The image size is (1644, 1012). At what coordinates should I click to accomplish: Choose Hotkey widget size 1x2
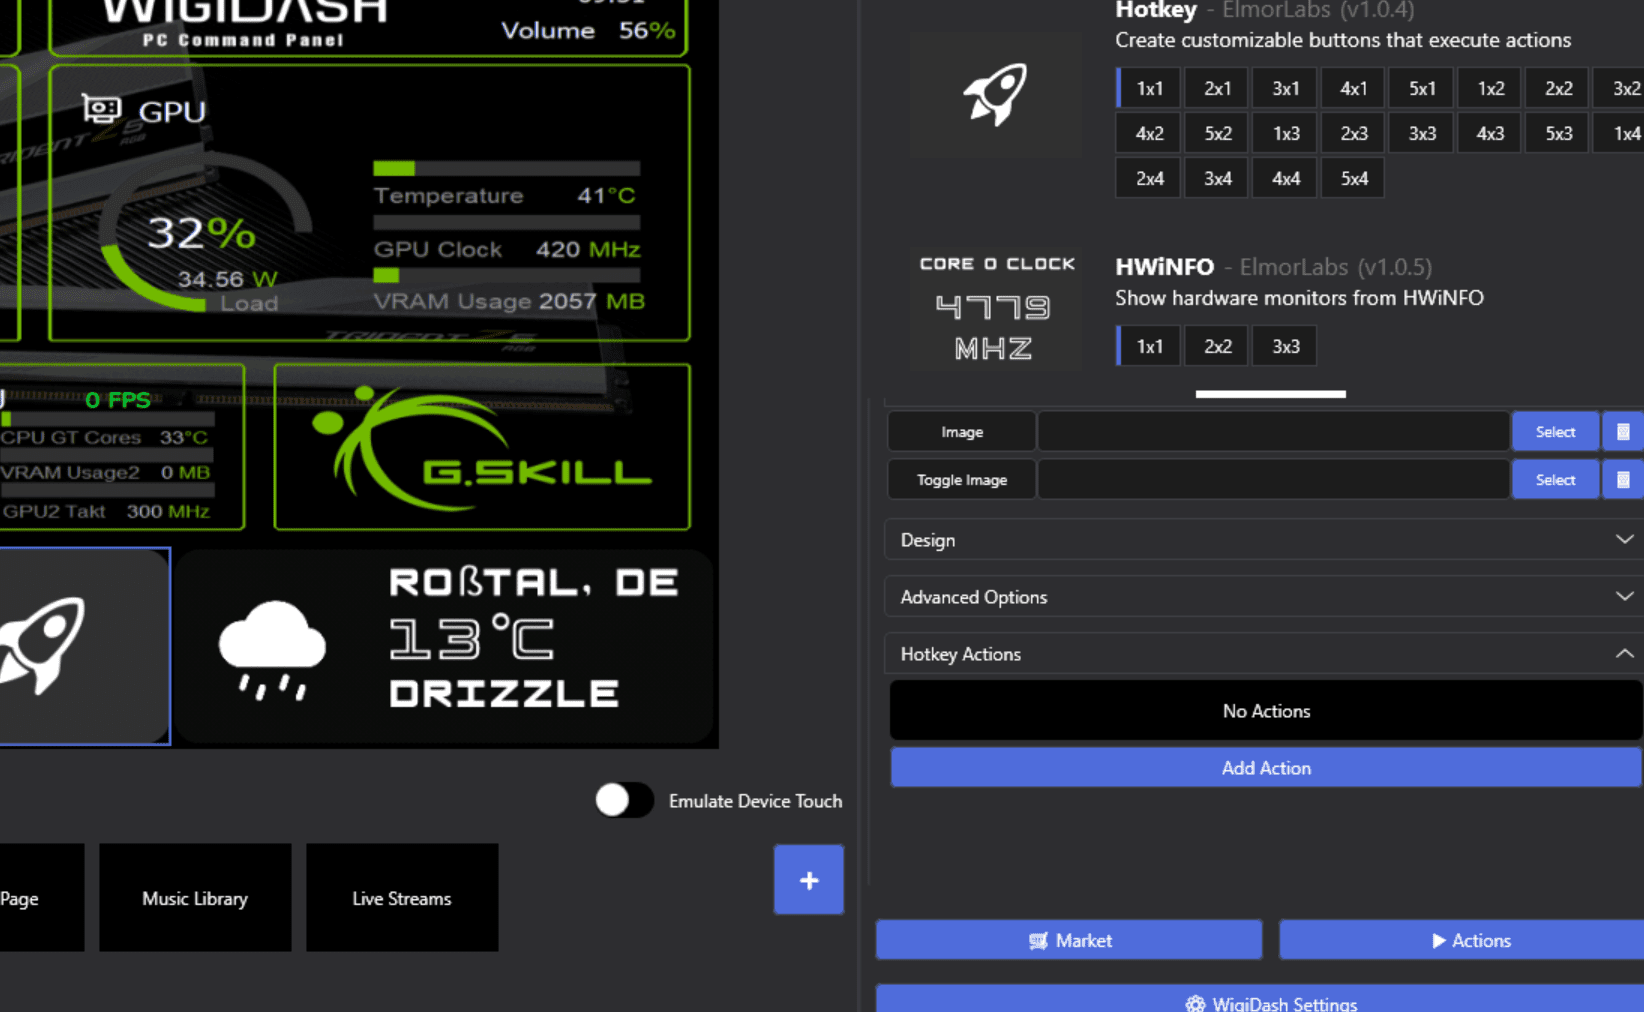pos(1490,88)
